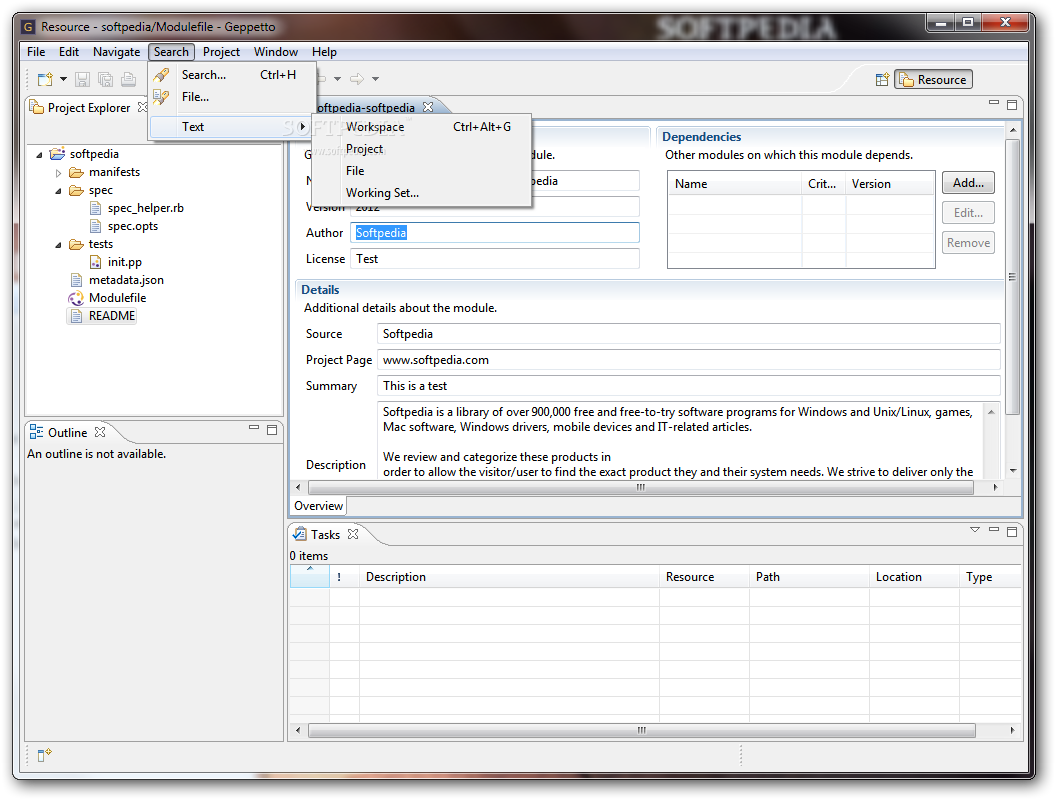1056x800 pixels.
Task: Collapse the tests folder
Action: [x=59, y=245]
